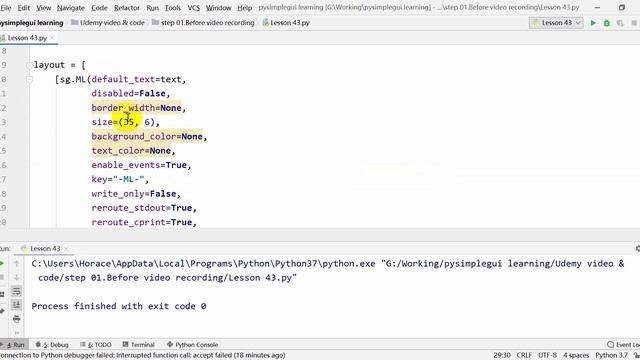Click in the background_color=None code line
Screen dimensions: 640x360
click(x=149, y=137)
